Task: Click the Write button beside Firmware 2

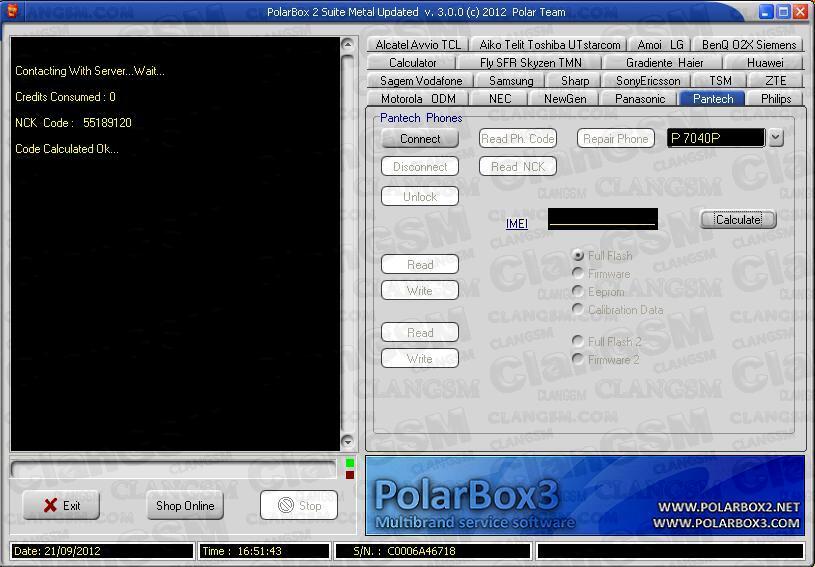Action: click(x=420, y=359)
